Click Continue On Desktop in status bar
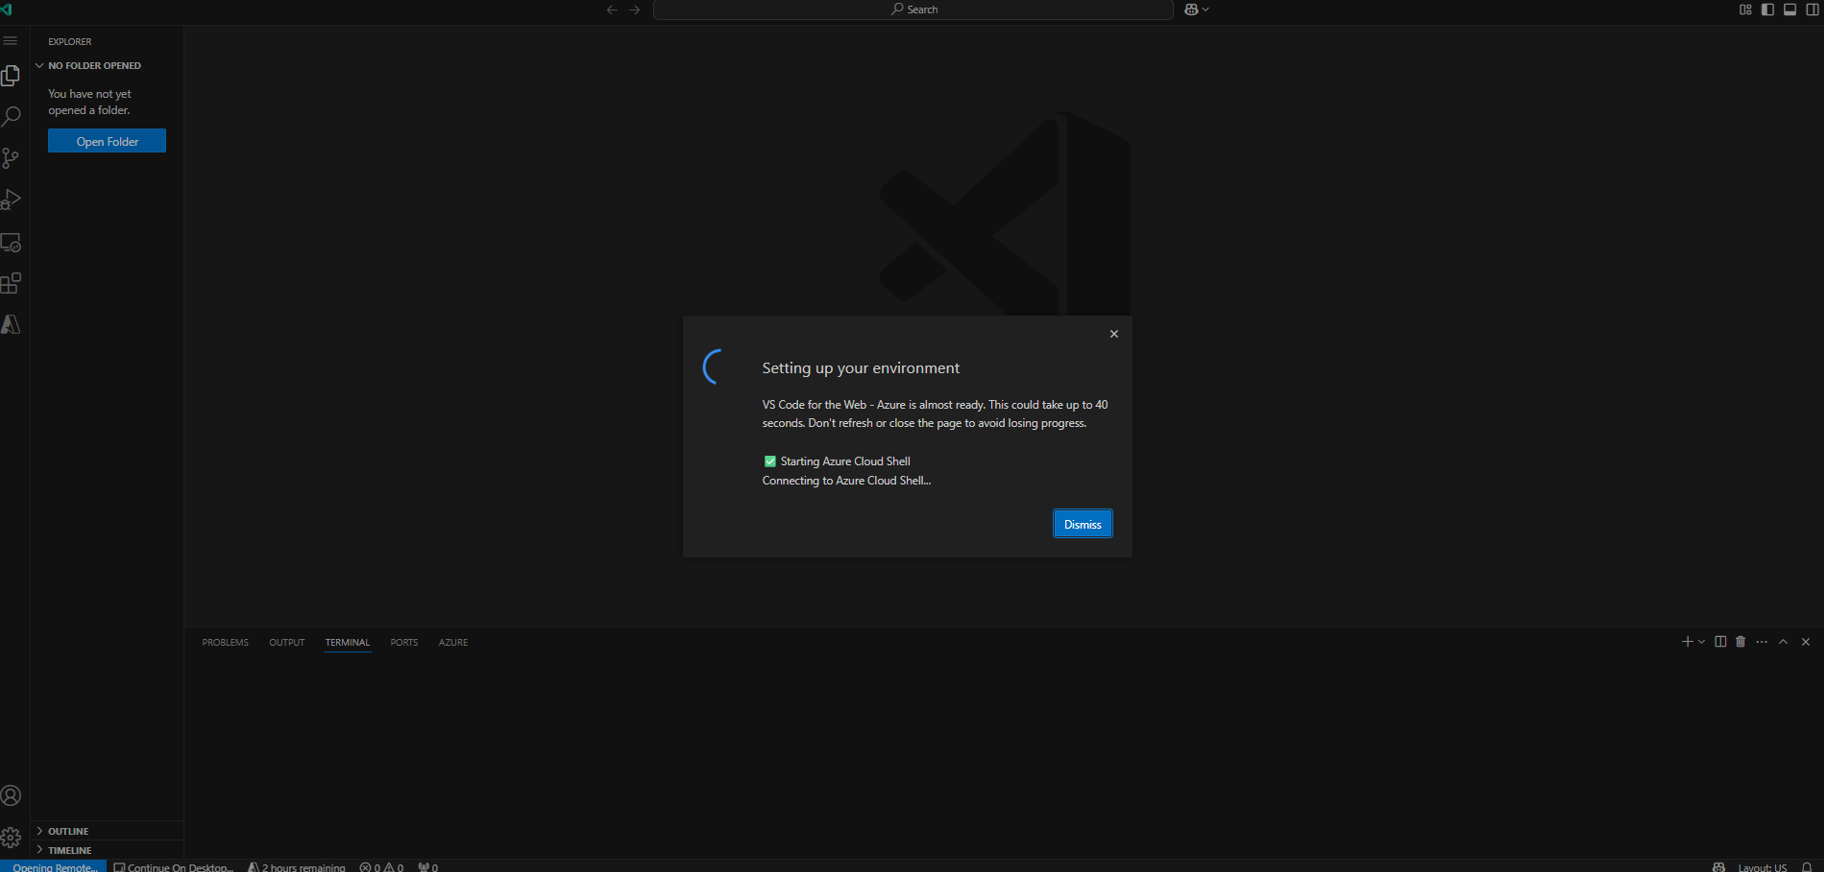Screen dimensions: 1824x872 tap(174, 866)
